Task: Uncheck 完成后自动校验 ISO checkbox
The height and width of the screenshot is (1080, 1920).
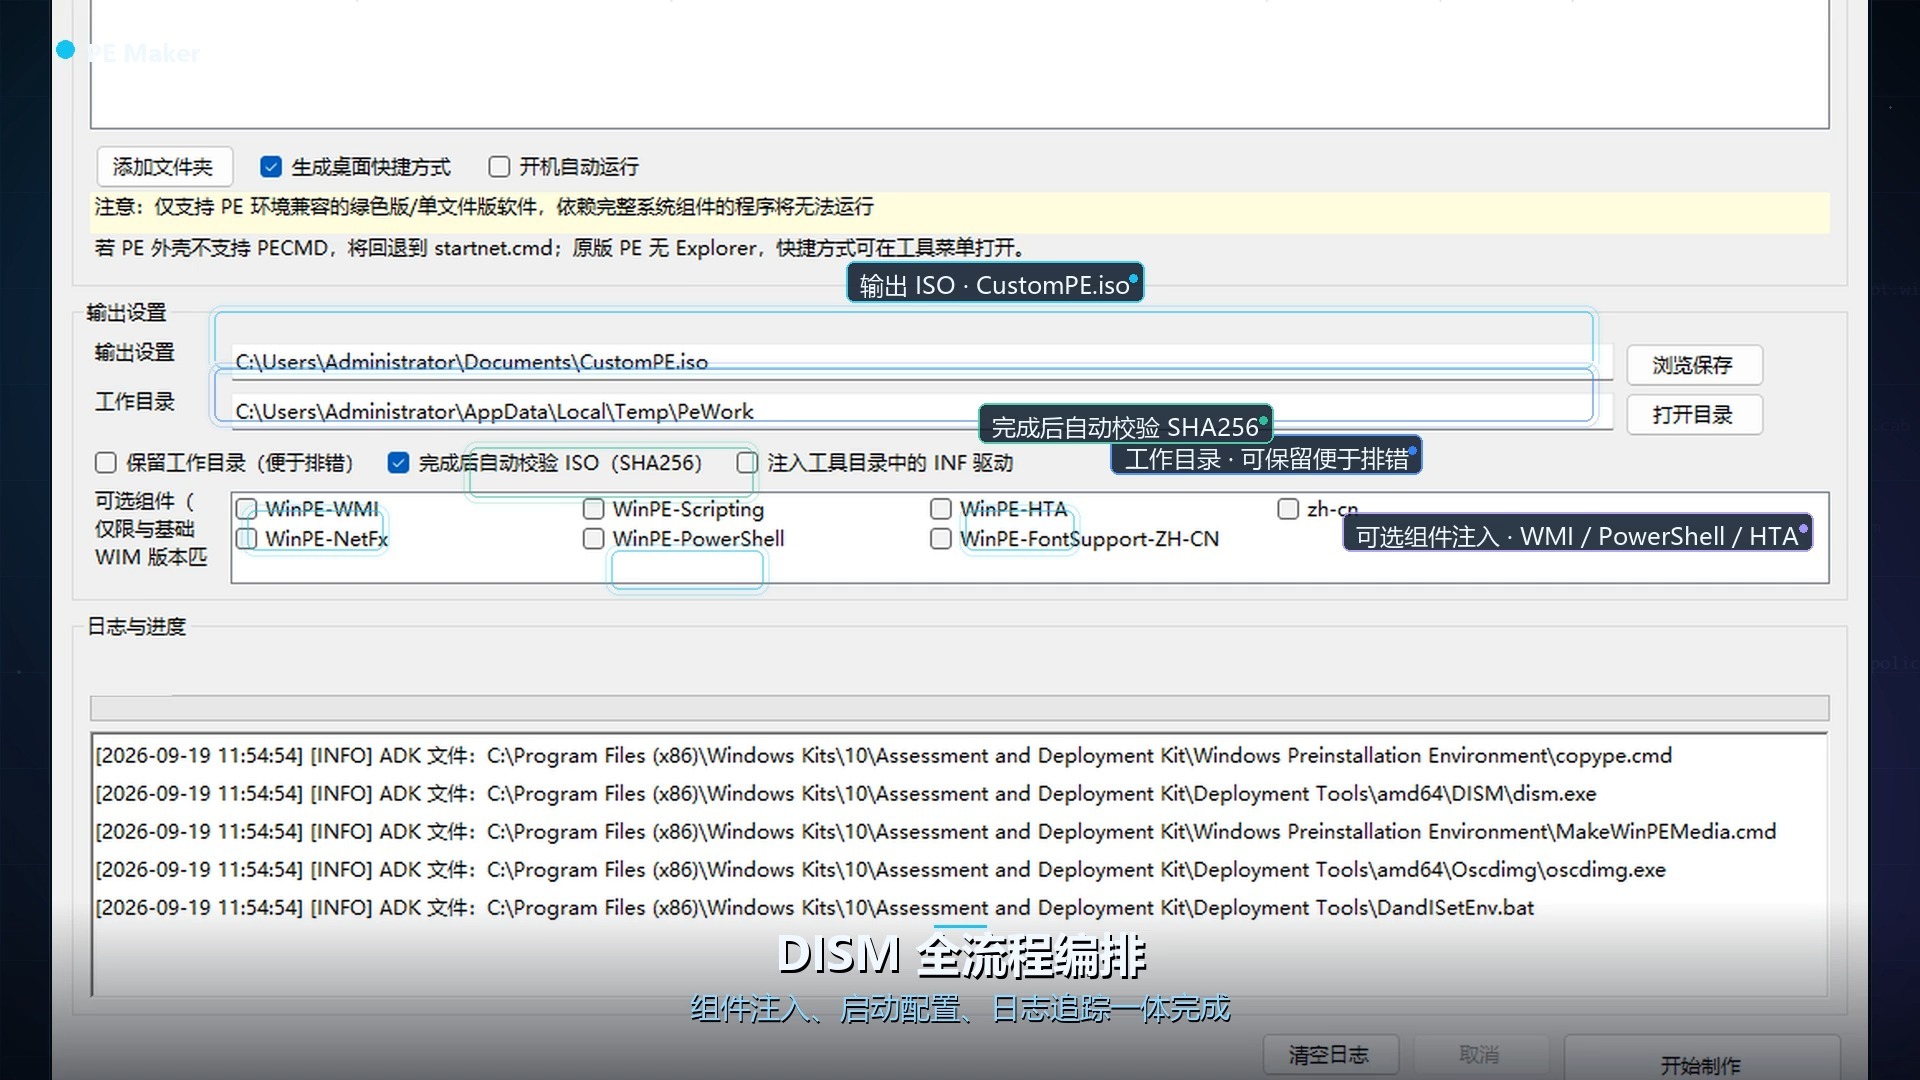Action: 398,462
